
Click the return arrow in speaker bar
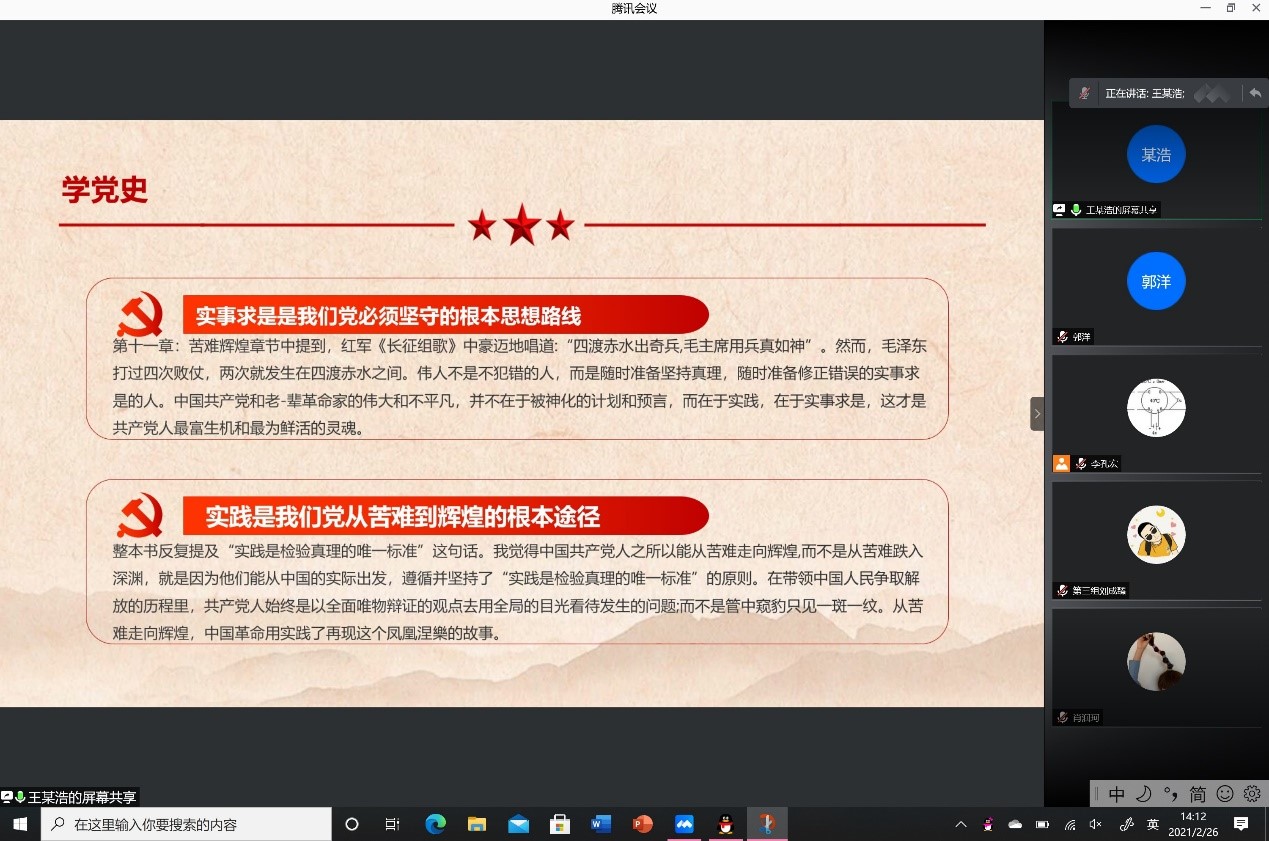pos(1255,93)
